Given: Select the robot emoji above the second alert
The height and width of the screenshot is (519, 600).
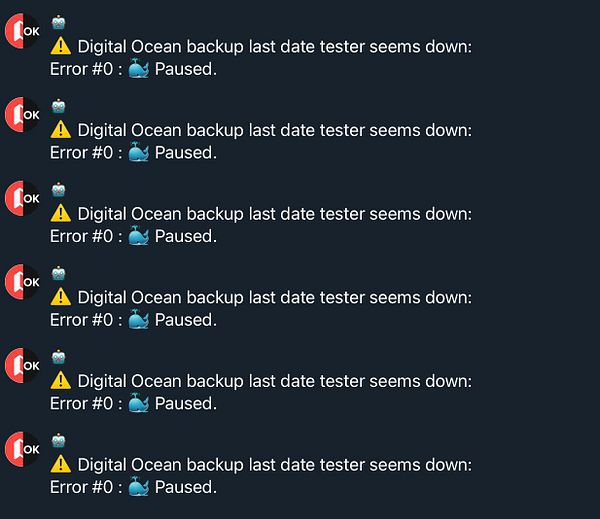Looking at the screenshot, I should [x=59, y=106].
